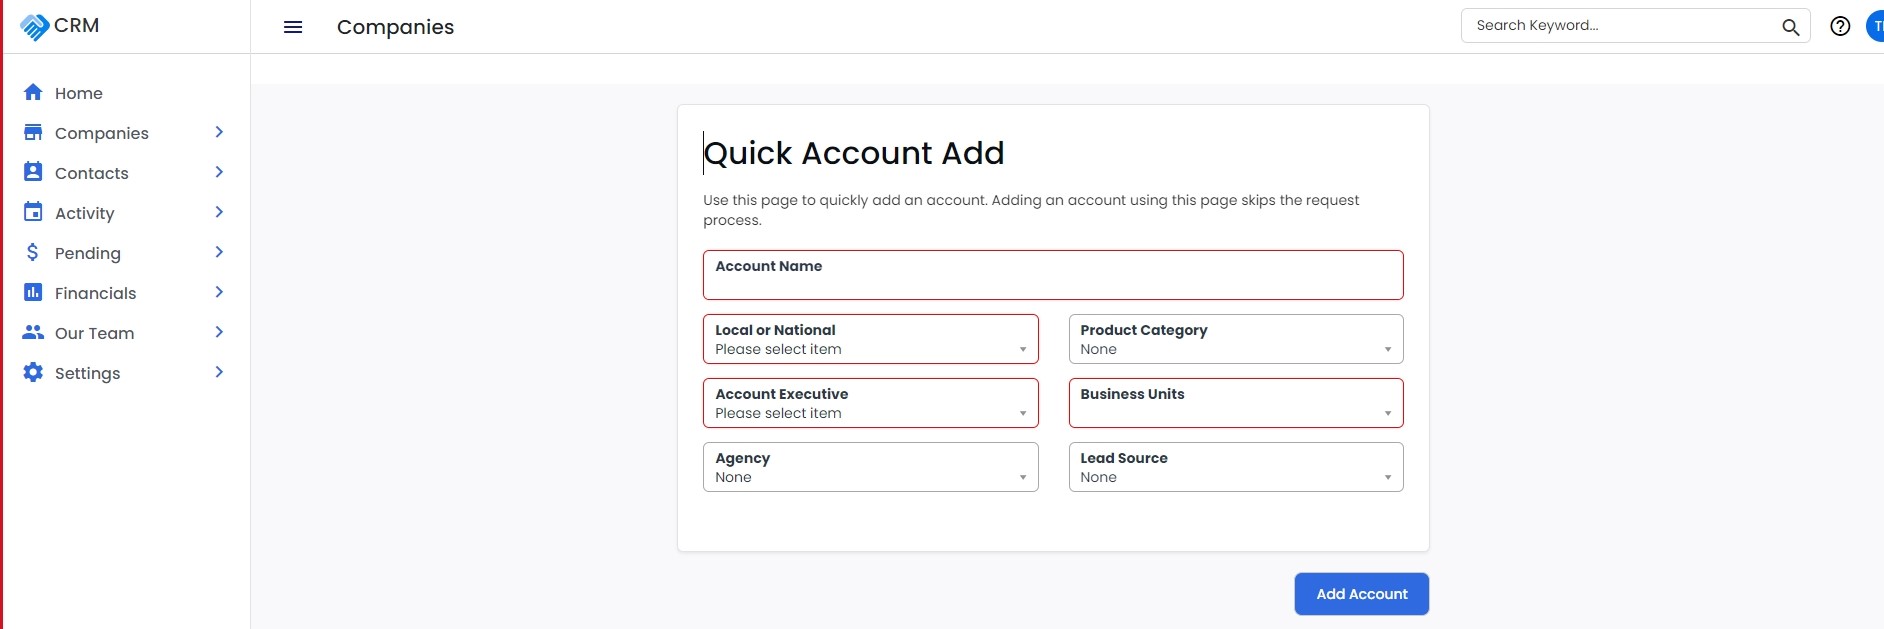
Task: Click the Settings gear icon
Action: click(x=33, y=372)
